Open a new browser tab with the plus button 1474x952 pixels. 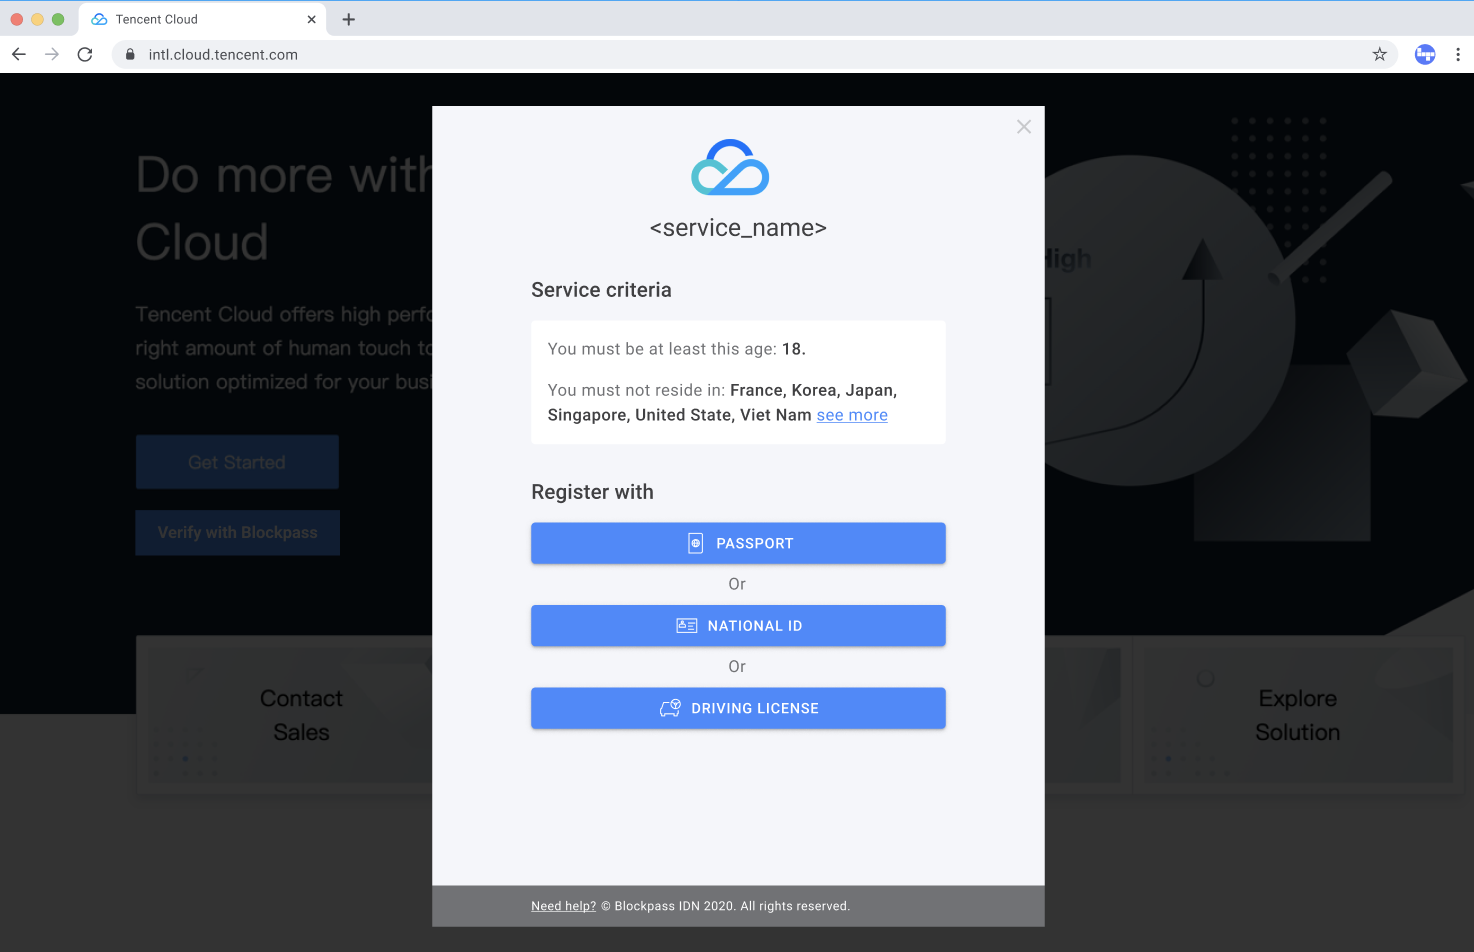tap(348, 18)
